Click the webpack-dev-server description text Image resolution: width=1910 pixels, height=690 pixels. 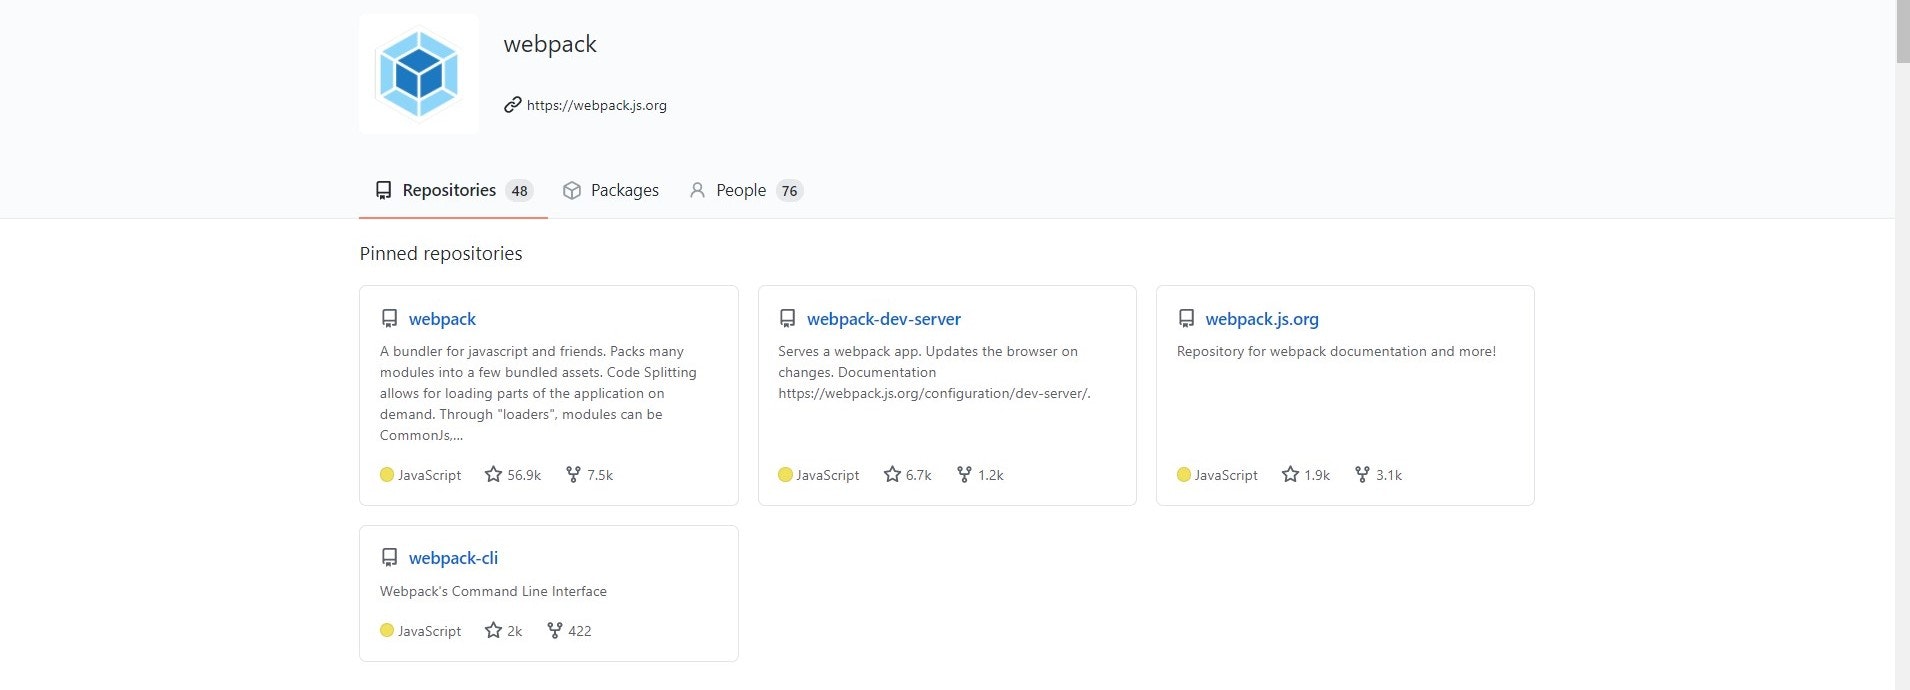point(934,372)
